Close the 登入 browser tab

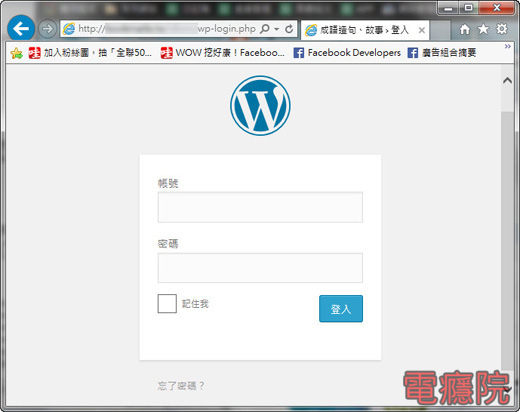point(422,30)
